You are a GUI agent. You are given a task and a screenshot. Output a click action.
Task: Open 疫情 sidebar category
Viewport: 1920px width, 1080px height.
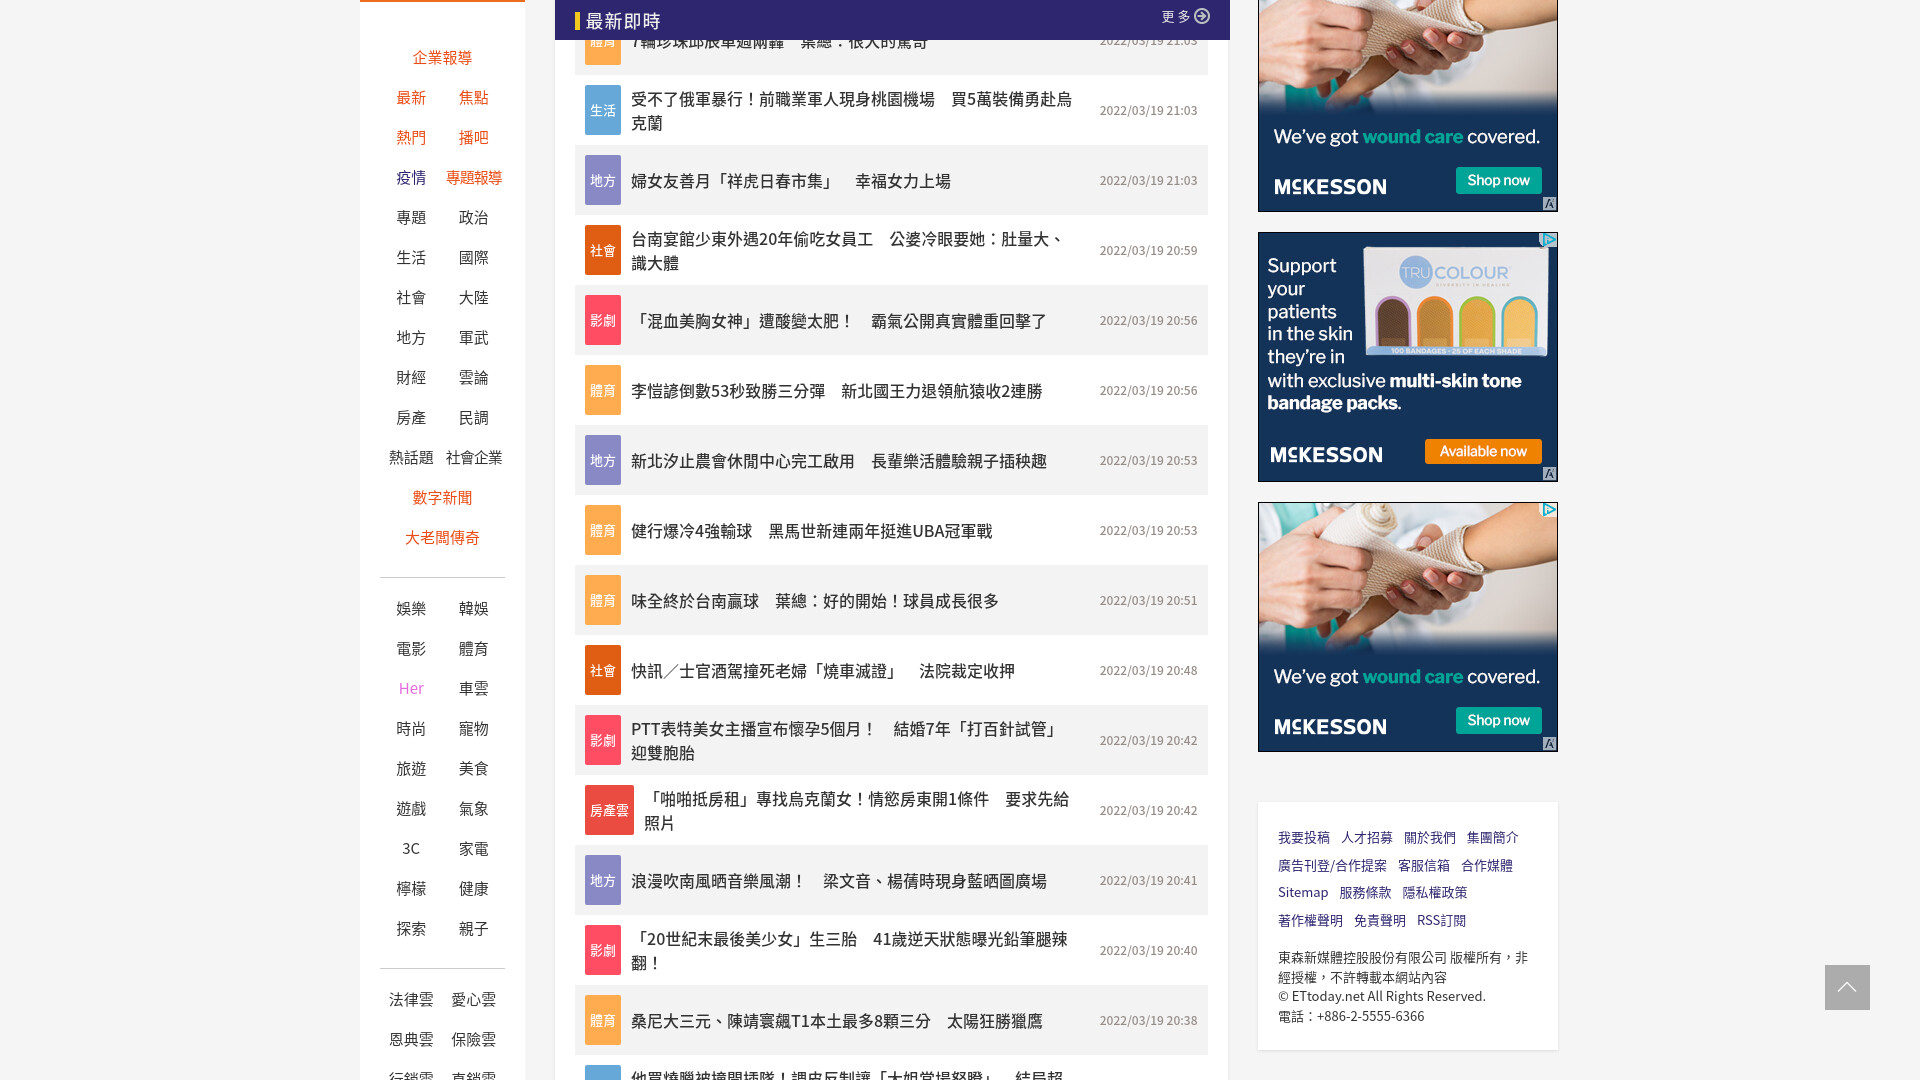(x=411, y=177)
